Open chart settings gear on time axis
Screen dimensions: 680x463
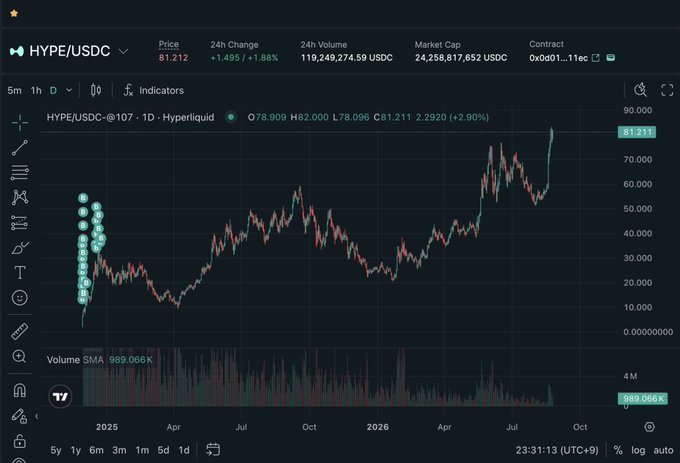point(649,427)
